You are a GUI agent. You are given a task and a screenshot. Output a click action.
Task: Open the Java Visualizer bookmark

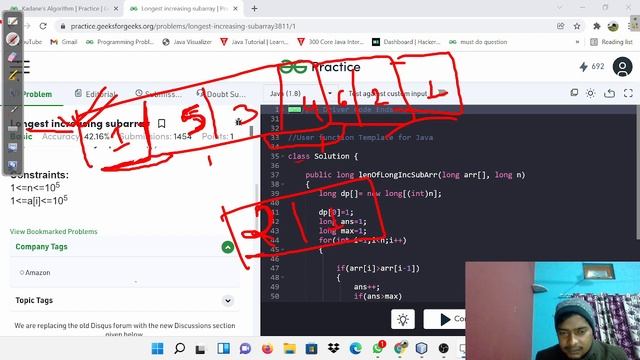click(x=187, y=42)
